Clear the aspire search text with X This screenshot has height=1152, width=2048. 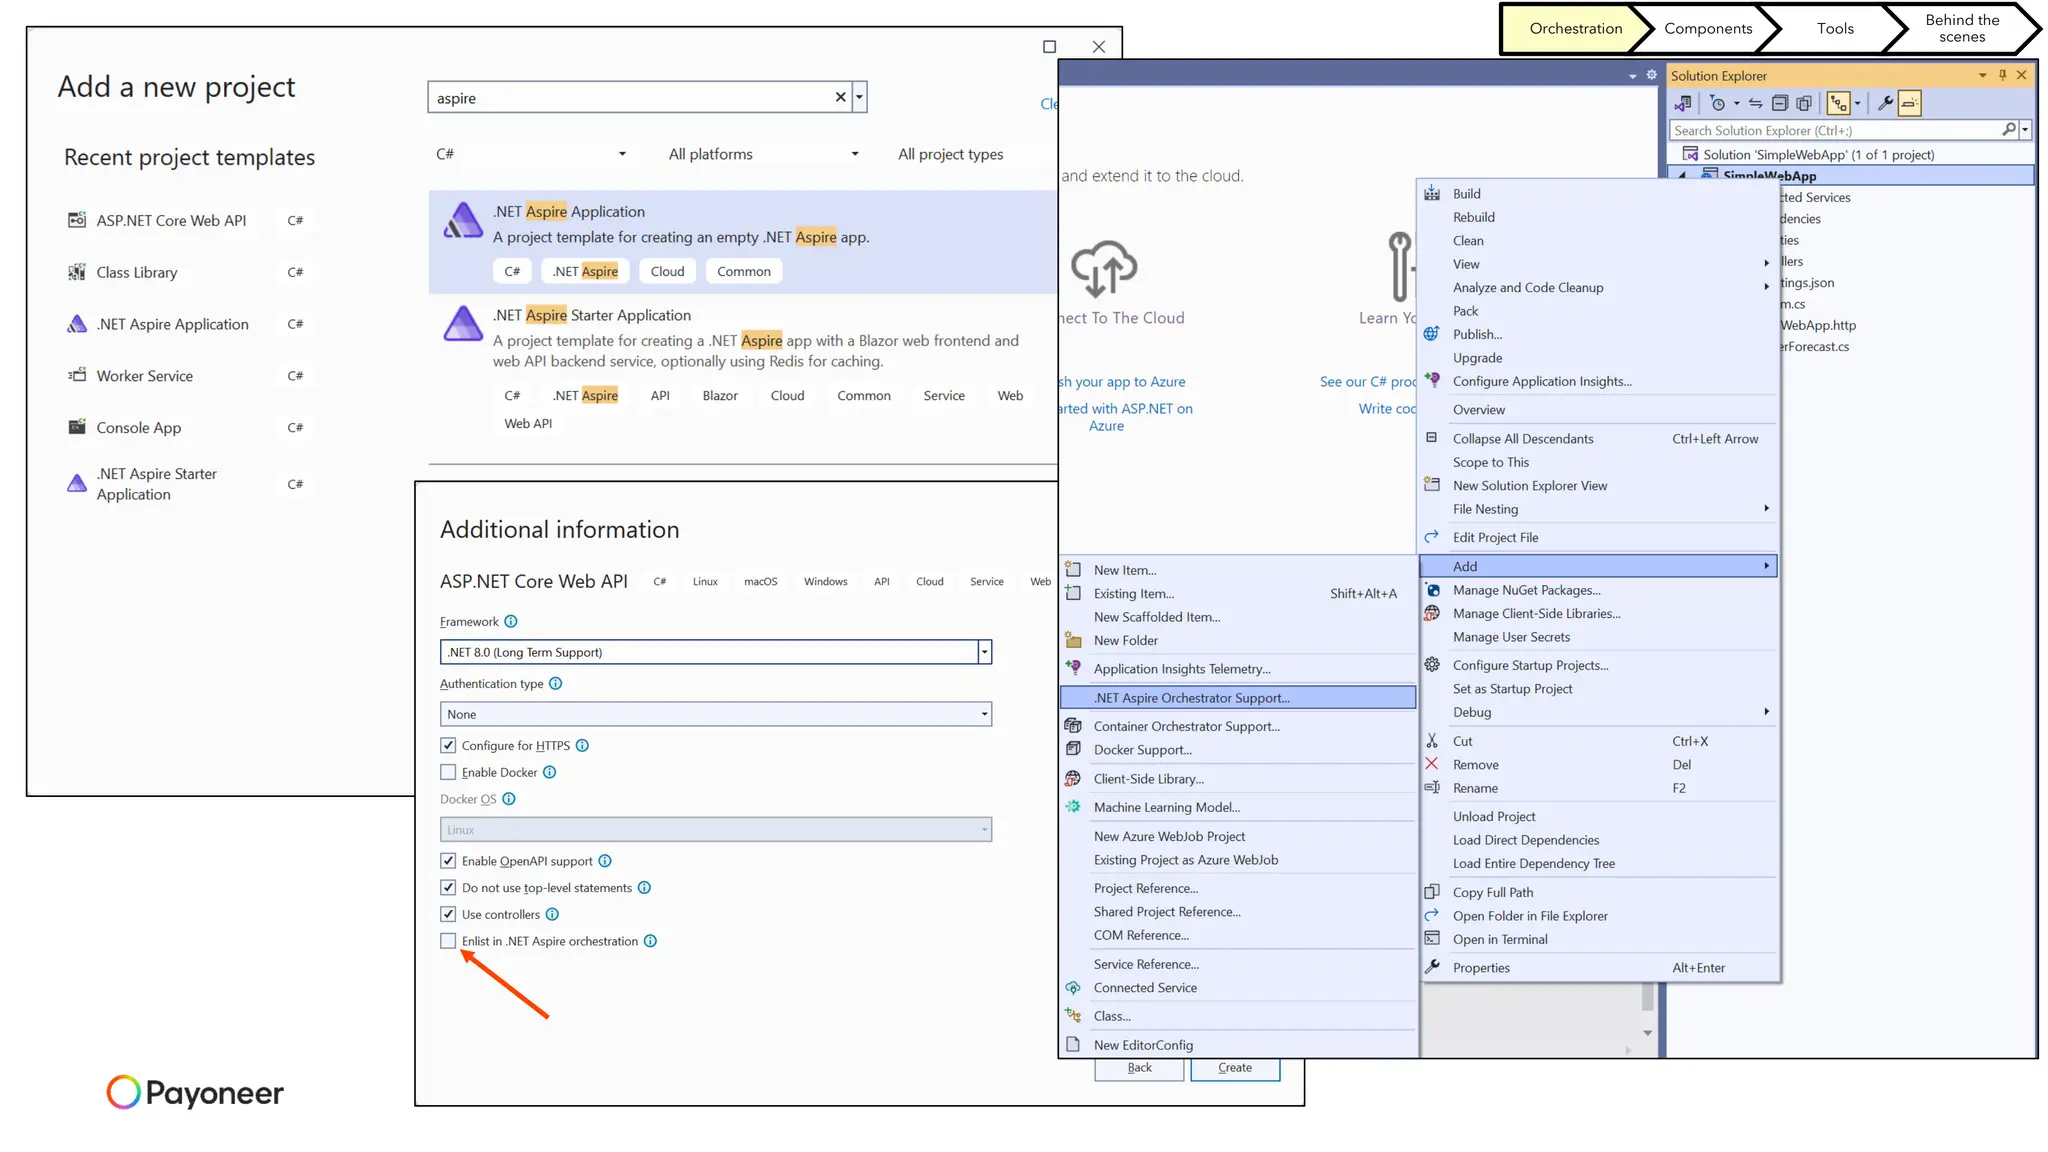click(841, 98)
